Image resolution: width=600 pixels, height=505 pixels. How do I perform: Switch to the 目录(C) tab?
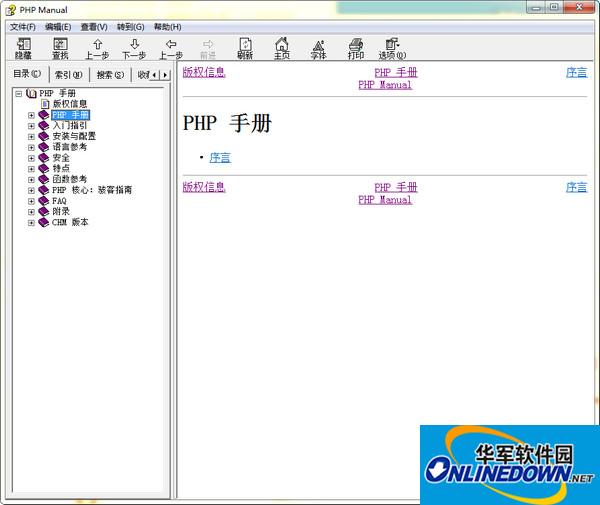point(27,73)
